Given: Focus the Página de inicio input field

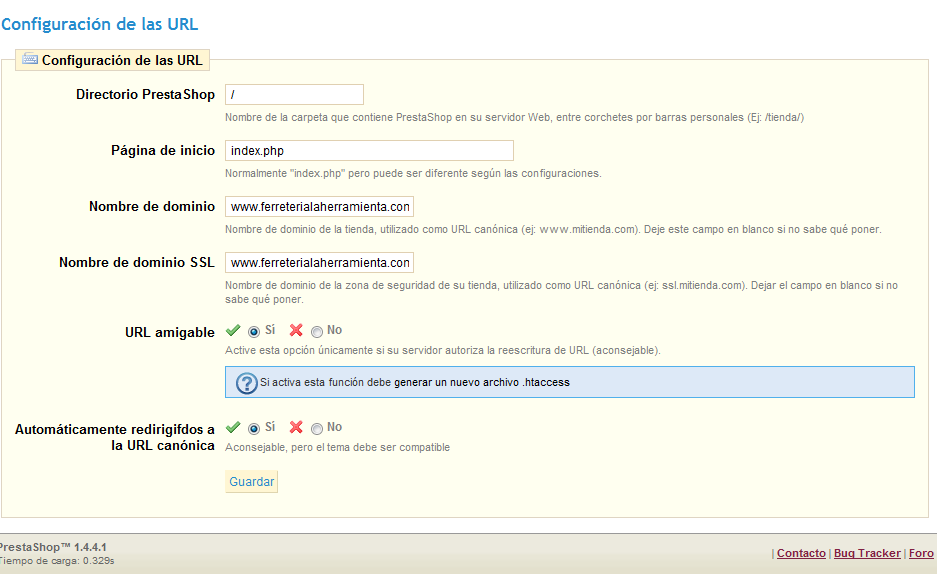Looking at the screenshot, I should 369,151.
